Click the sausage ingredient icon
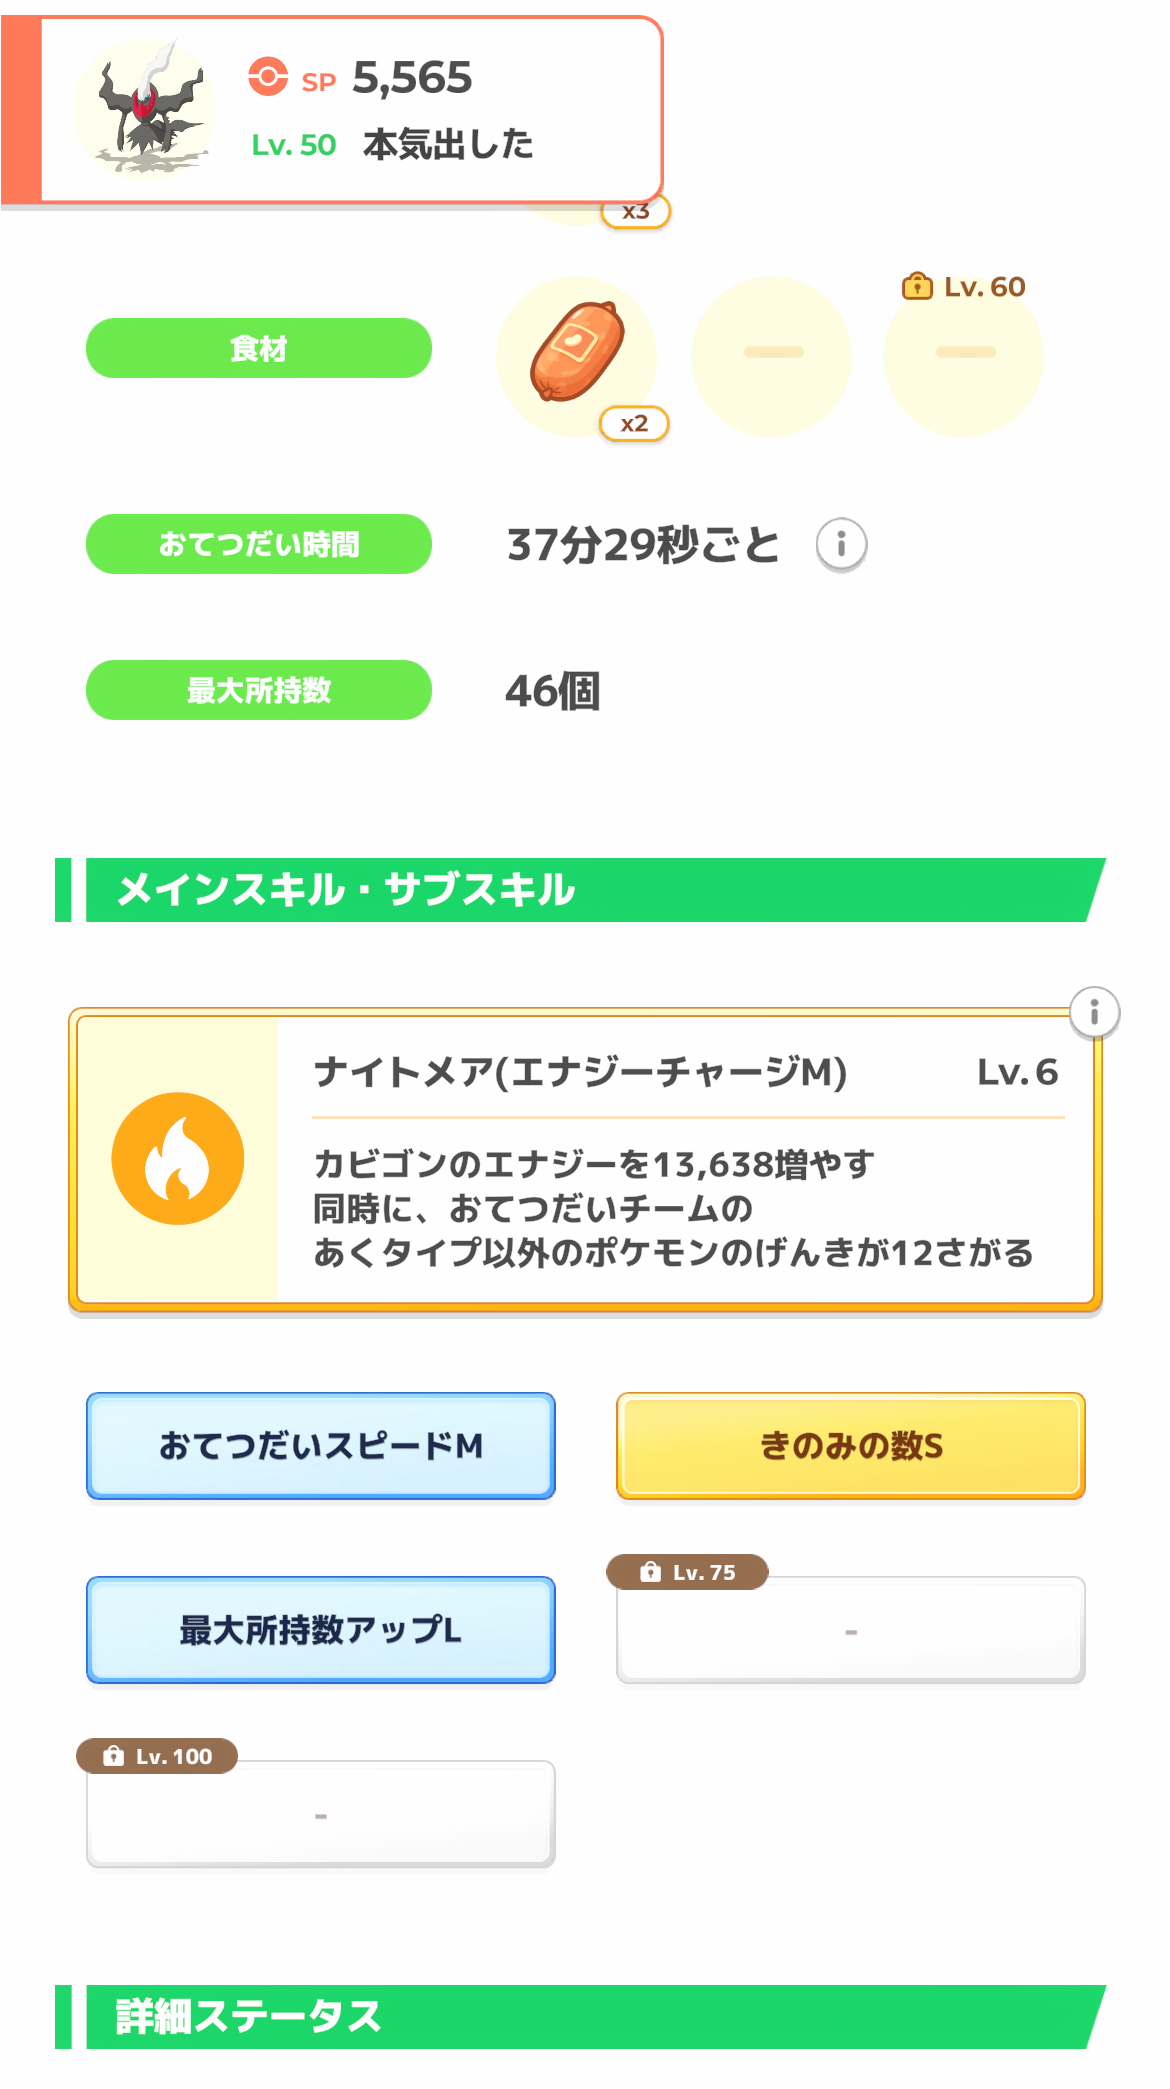This screenshot has height=2089, width=1170. point(577,352)
